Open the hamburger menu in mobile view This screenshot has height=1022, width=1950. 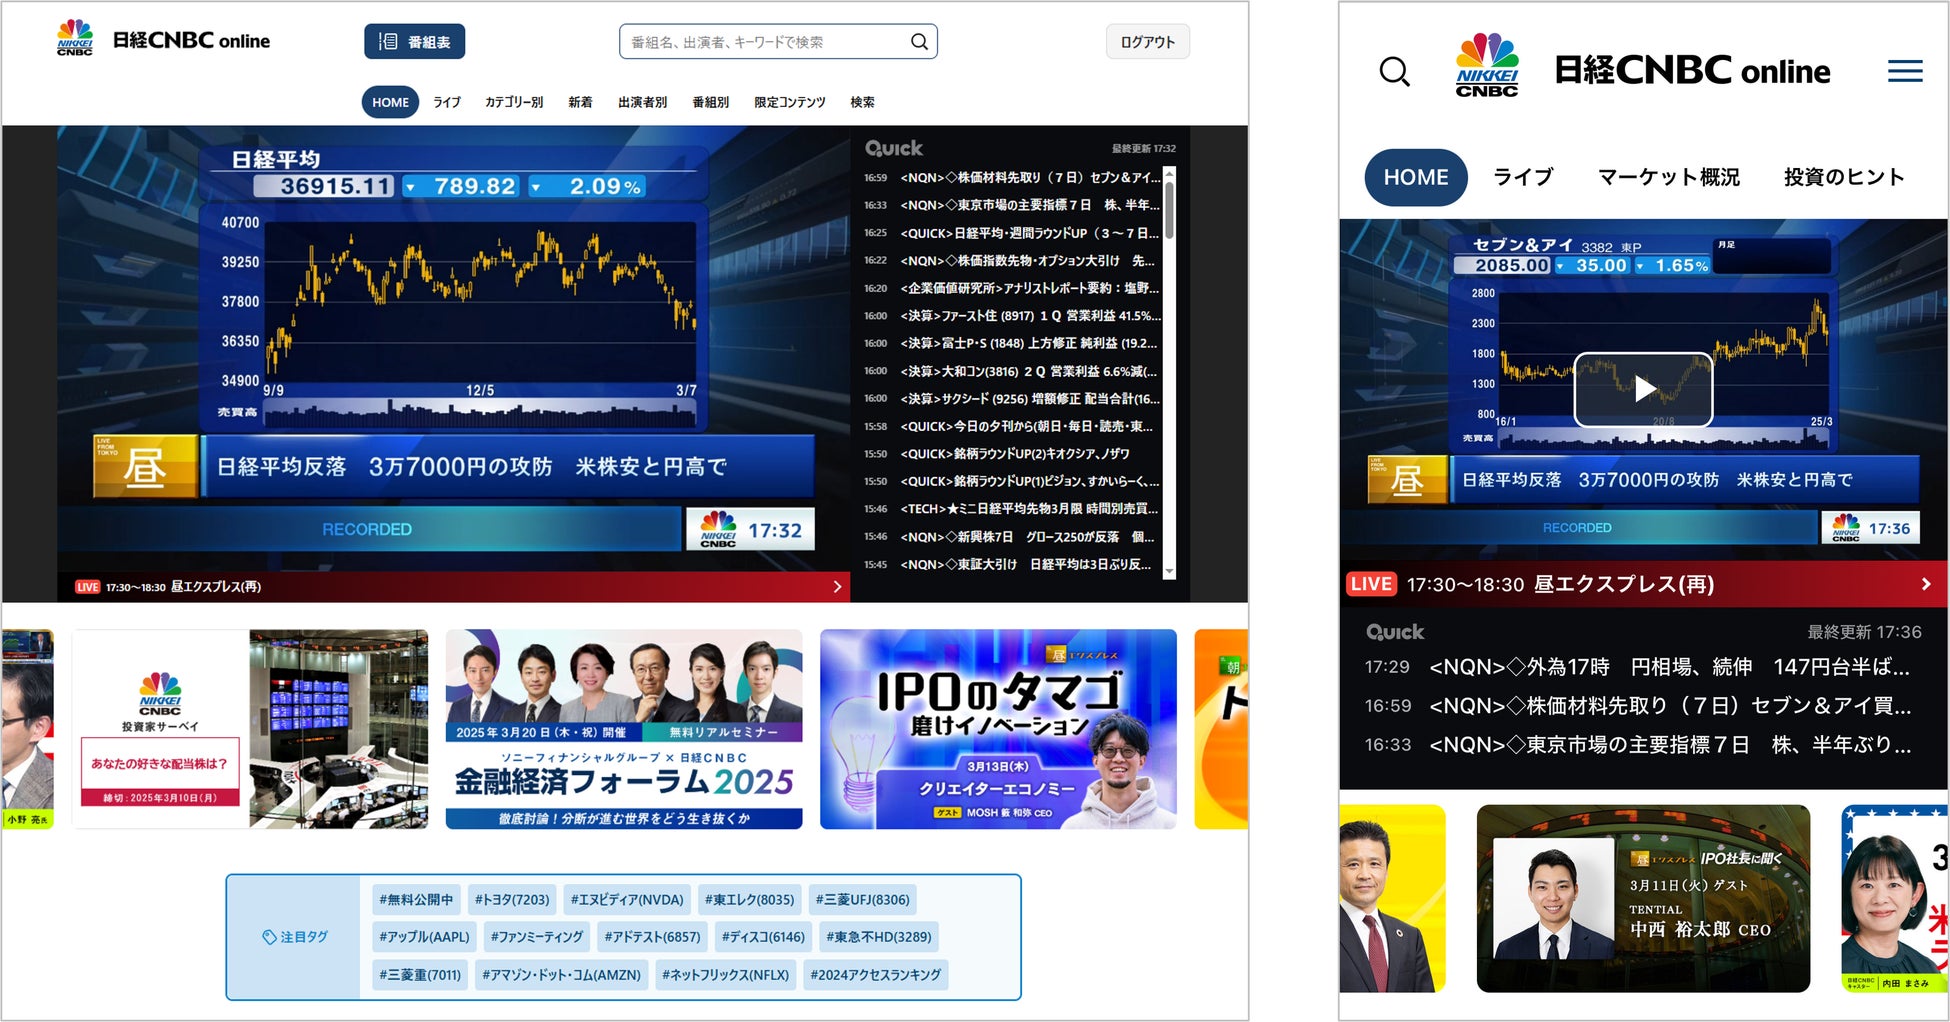click(x=1905, y=71)
